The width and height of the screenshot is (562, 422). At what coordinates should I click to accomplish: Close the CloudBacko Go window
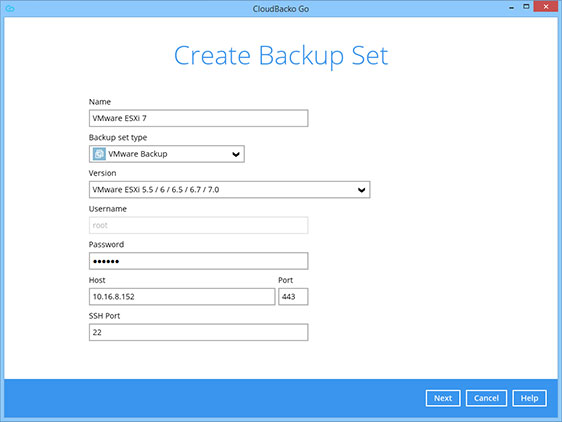(x=546, y=6)
